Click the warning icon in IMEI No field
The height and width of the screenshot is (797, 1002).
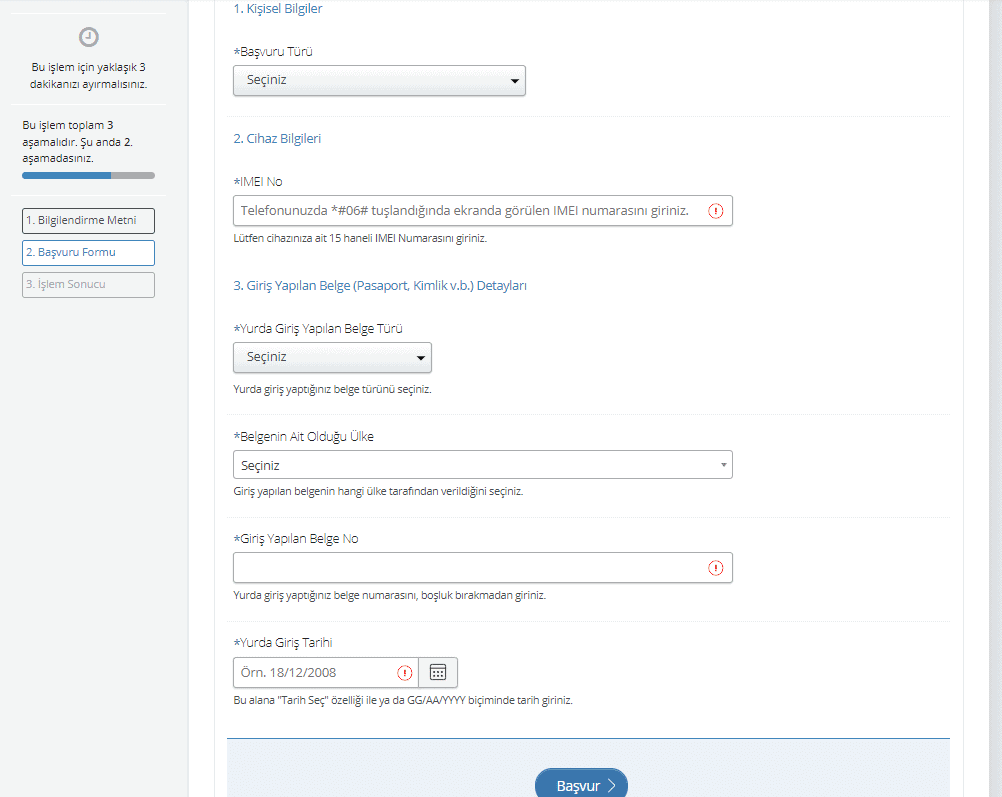[x=716, y=211]
